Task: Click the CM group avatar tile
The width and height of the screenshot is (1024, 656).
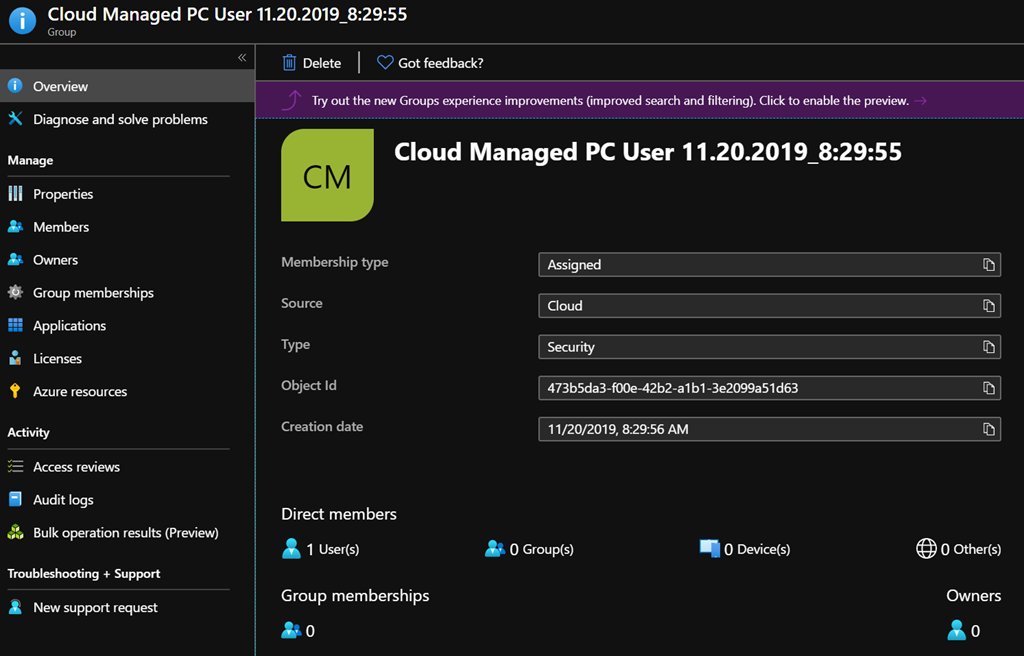Action: [327, 175]
